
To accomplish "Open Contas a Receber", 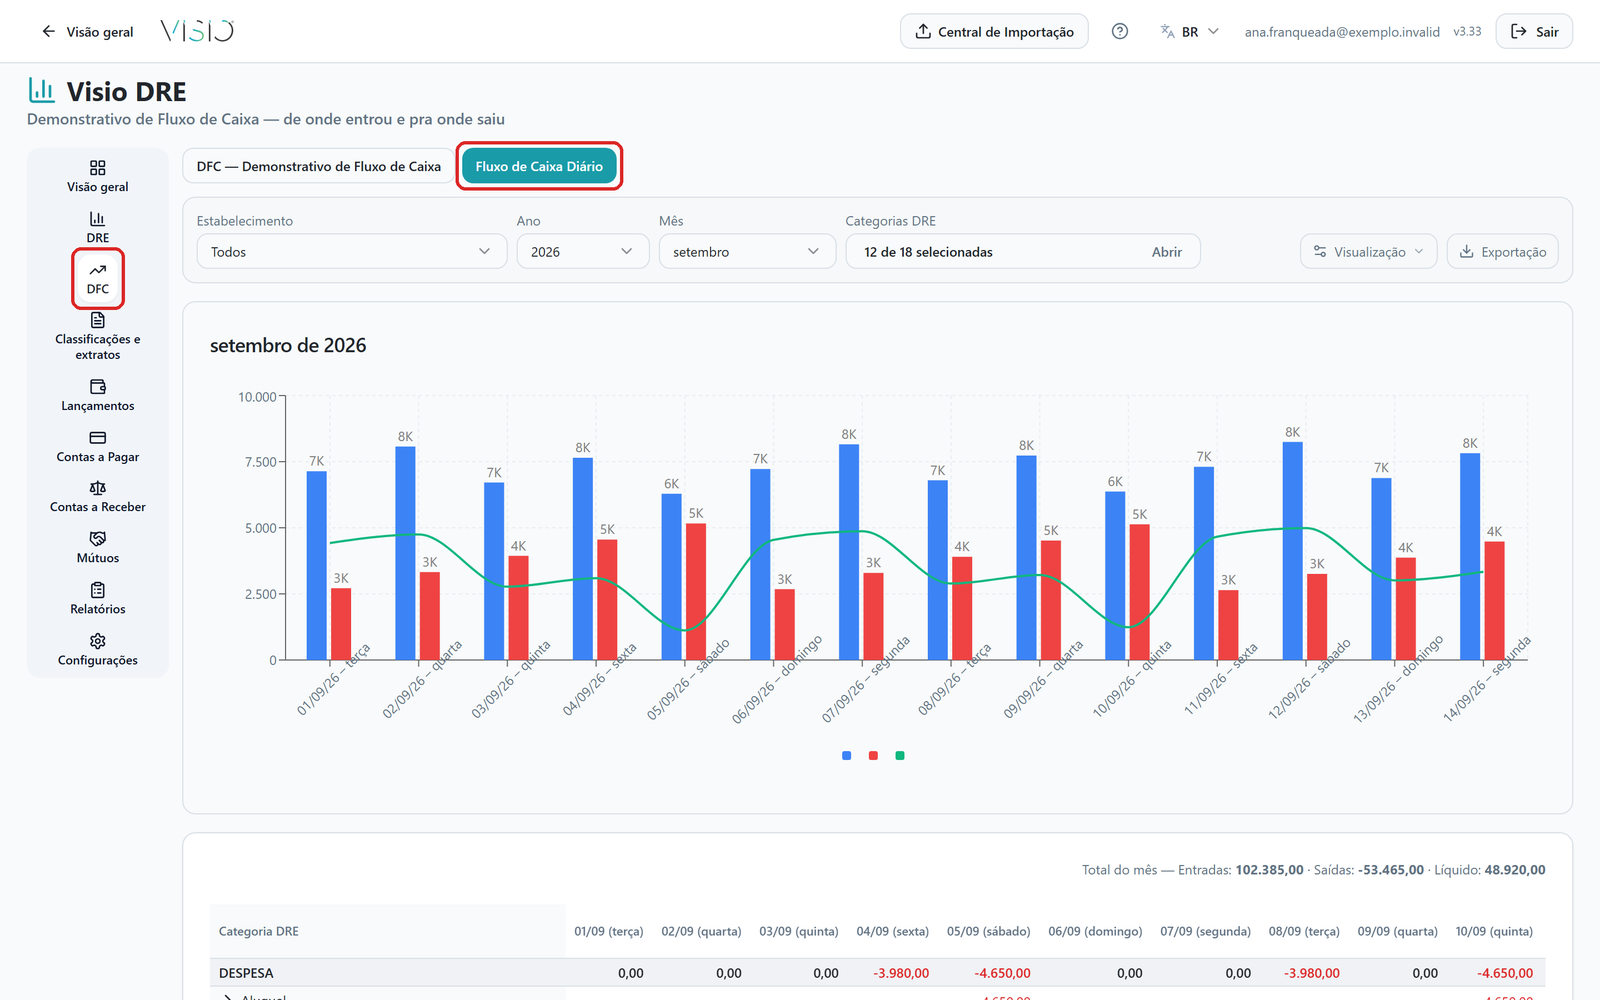I will pyautogui.click(x=98, y=497).
